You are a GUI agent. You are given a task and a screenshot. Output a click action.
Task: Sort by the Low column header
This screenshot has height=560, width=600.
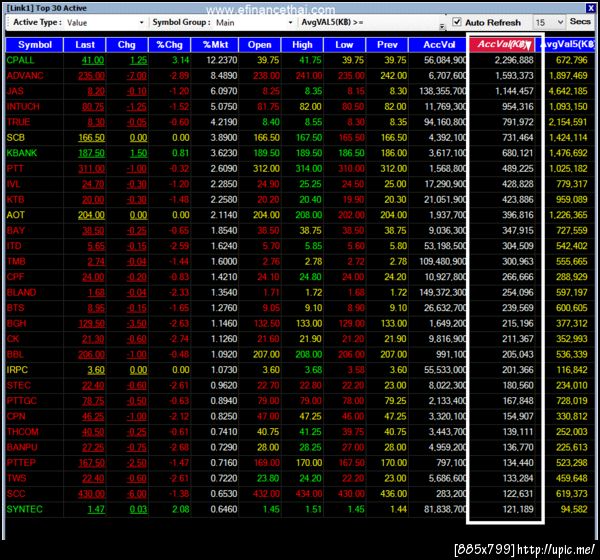344,45
